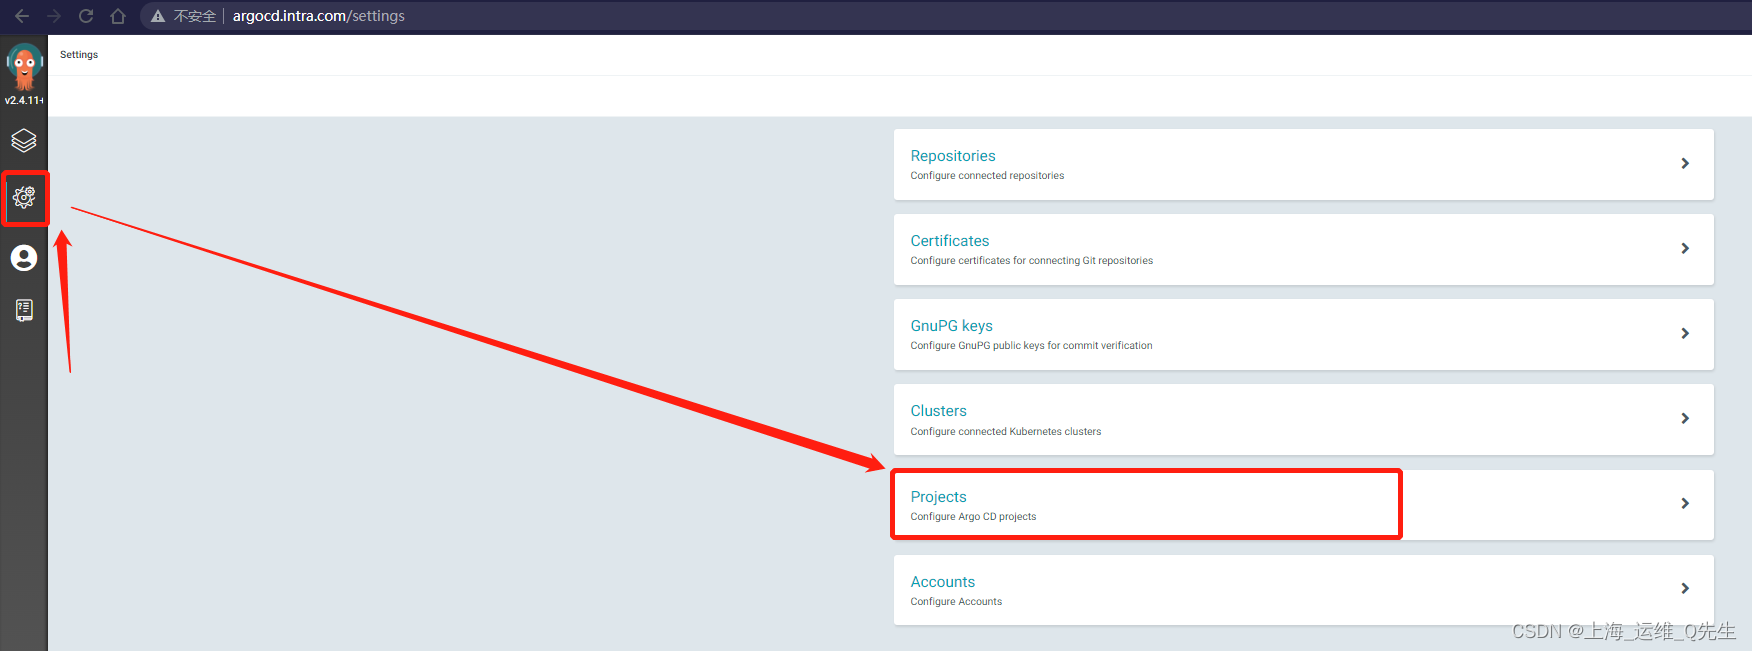Viewport: 1752px width, 651px height.
Task: Click 'Configure connected repositories' description
Action: (987, 176)
